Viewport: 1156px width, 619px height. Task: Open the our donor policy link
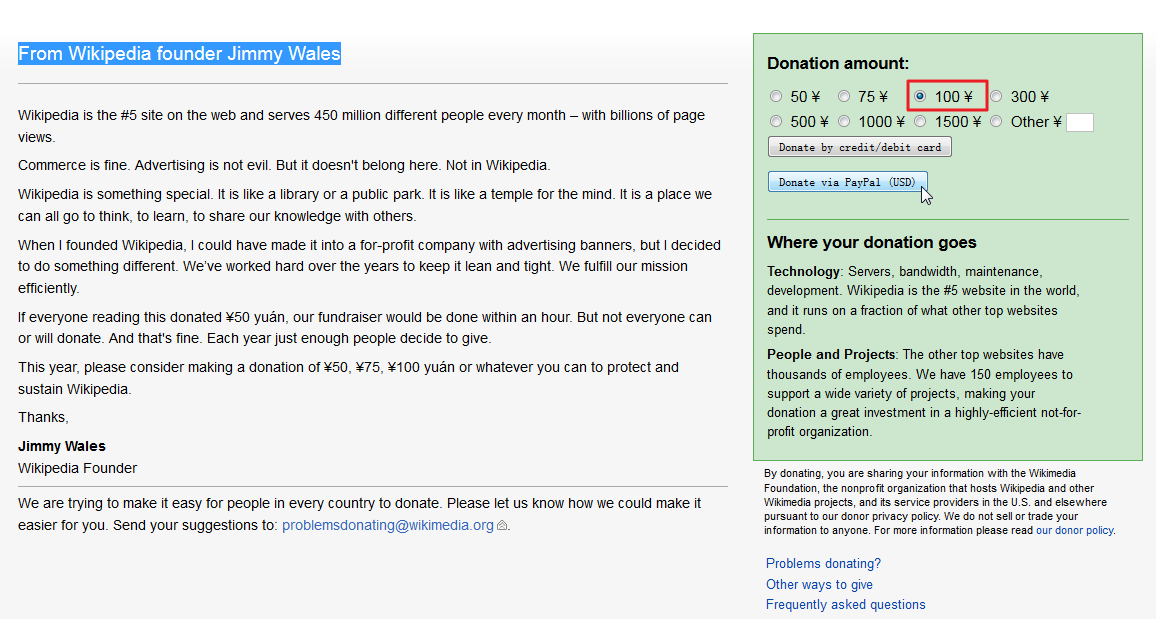point(1075,531)
